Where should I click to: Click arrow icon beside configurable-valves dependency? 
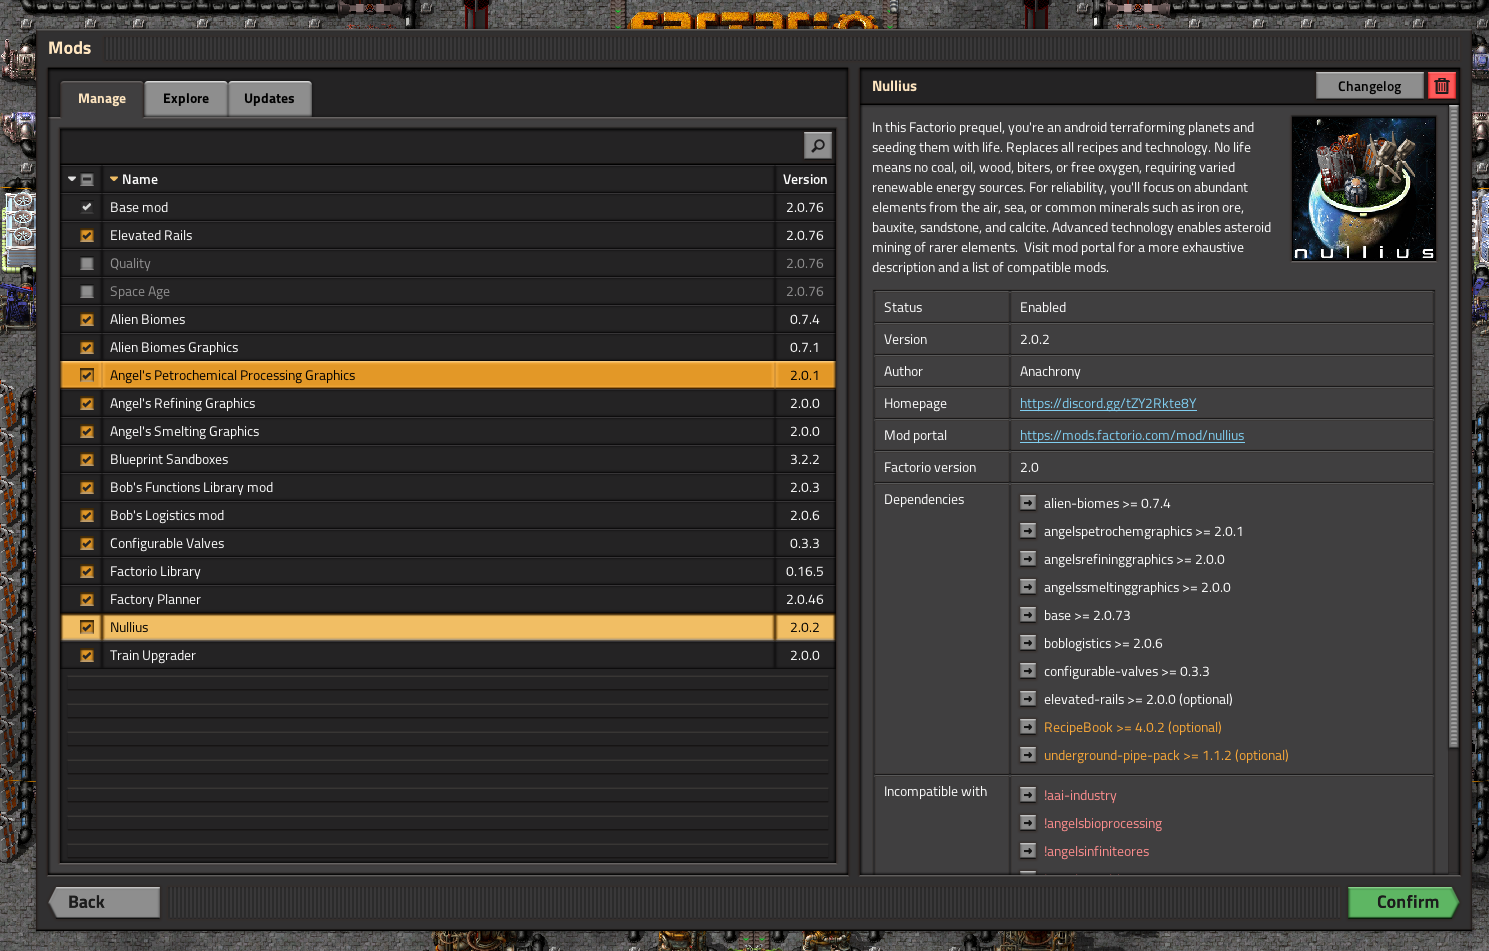(x=1028, y=671)
